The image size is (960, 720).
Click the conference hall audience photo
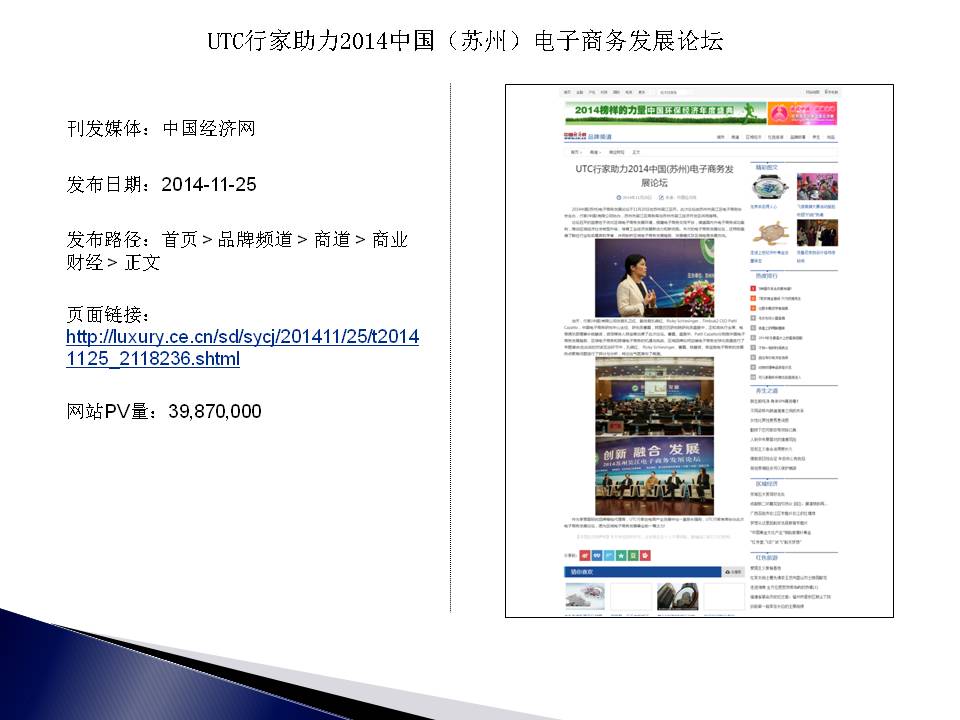tap(654, 396)
